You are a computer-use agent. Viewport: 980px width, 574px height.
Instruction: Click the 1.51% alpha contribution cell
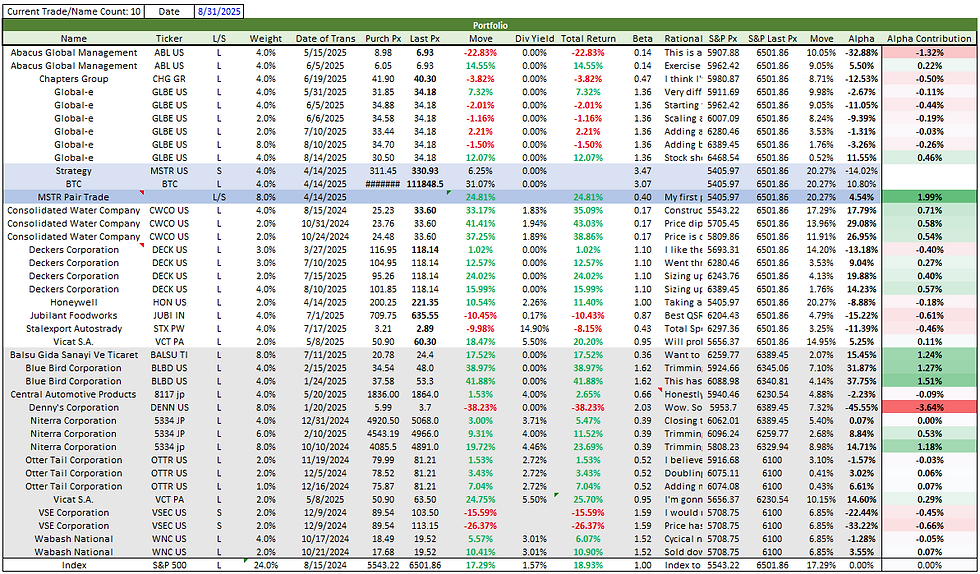click(x=929, y=381)
